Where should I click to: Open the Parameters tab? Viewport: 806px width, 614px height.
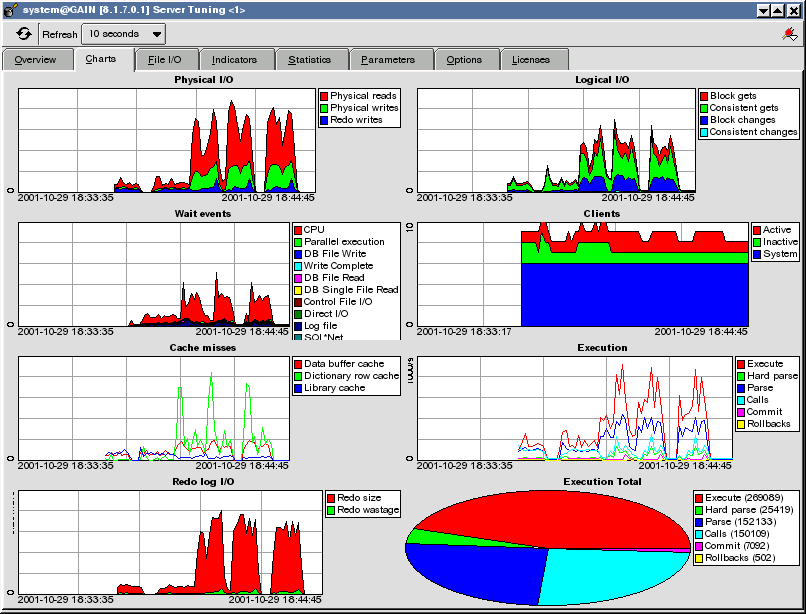pos(388,60)
